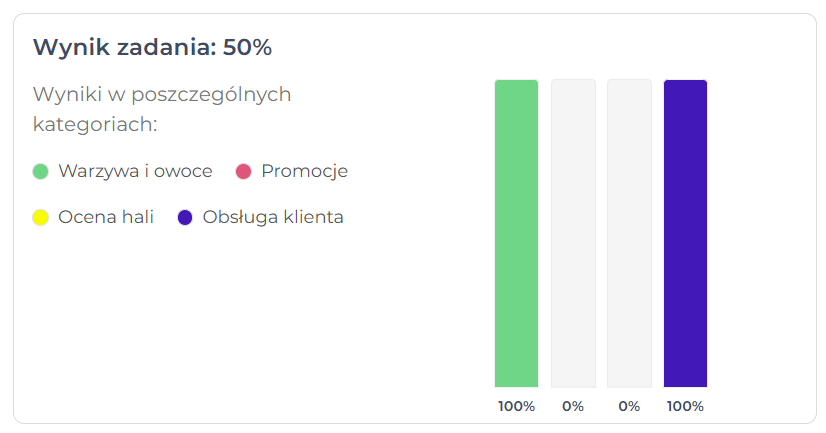Select the green Warzywa i owoce bar
This screenshot has height=433, width=826.
516,233
